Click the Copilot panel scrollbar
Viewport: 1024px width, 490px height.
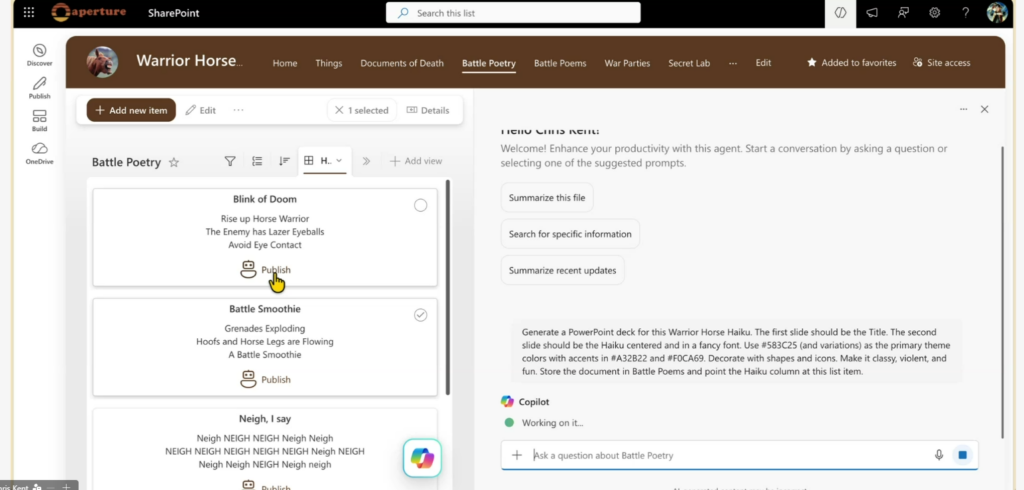click(x=1002, y=293)
